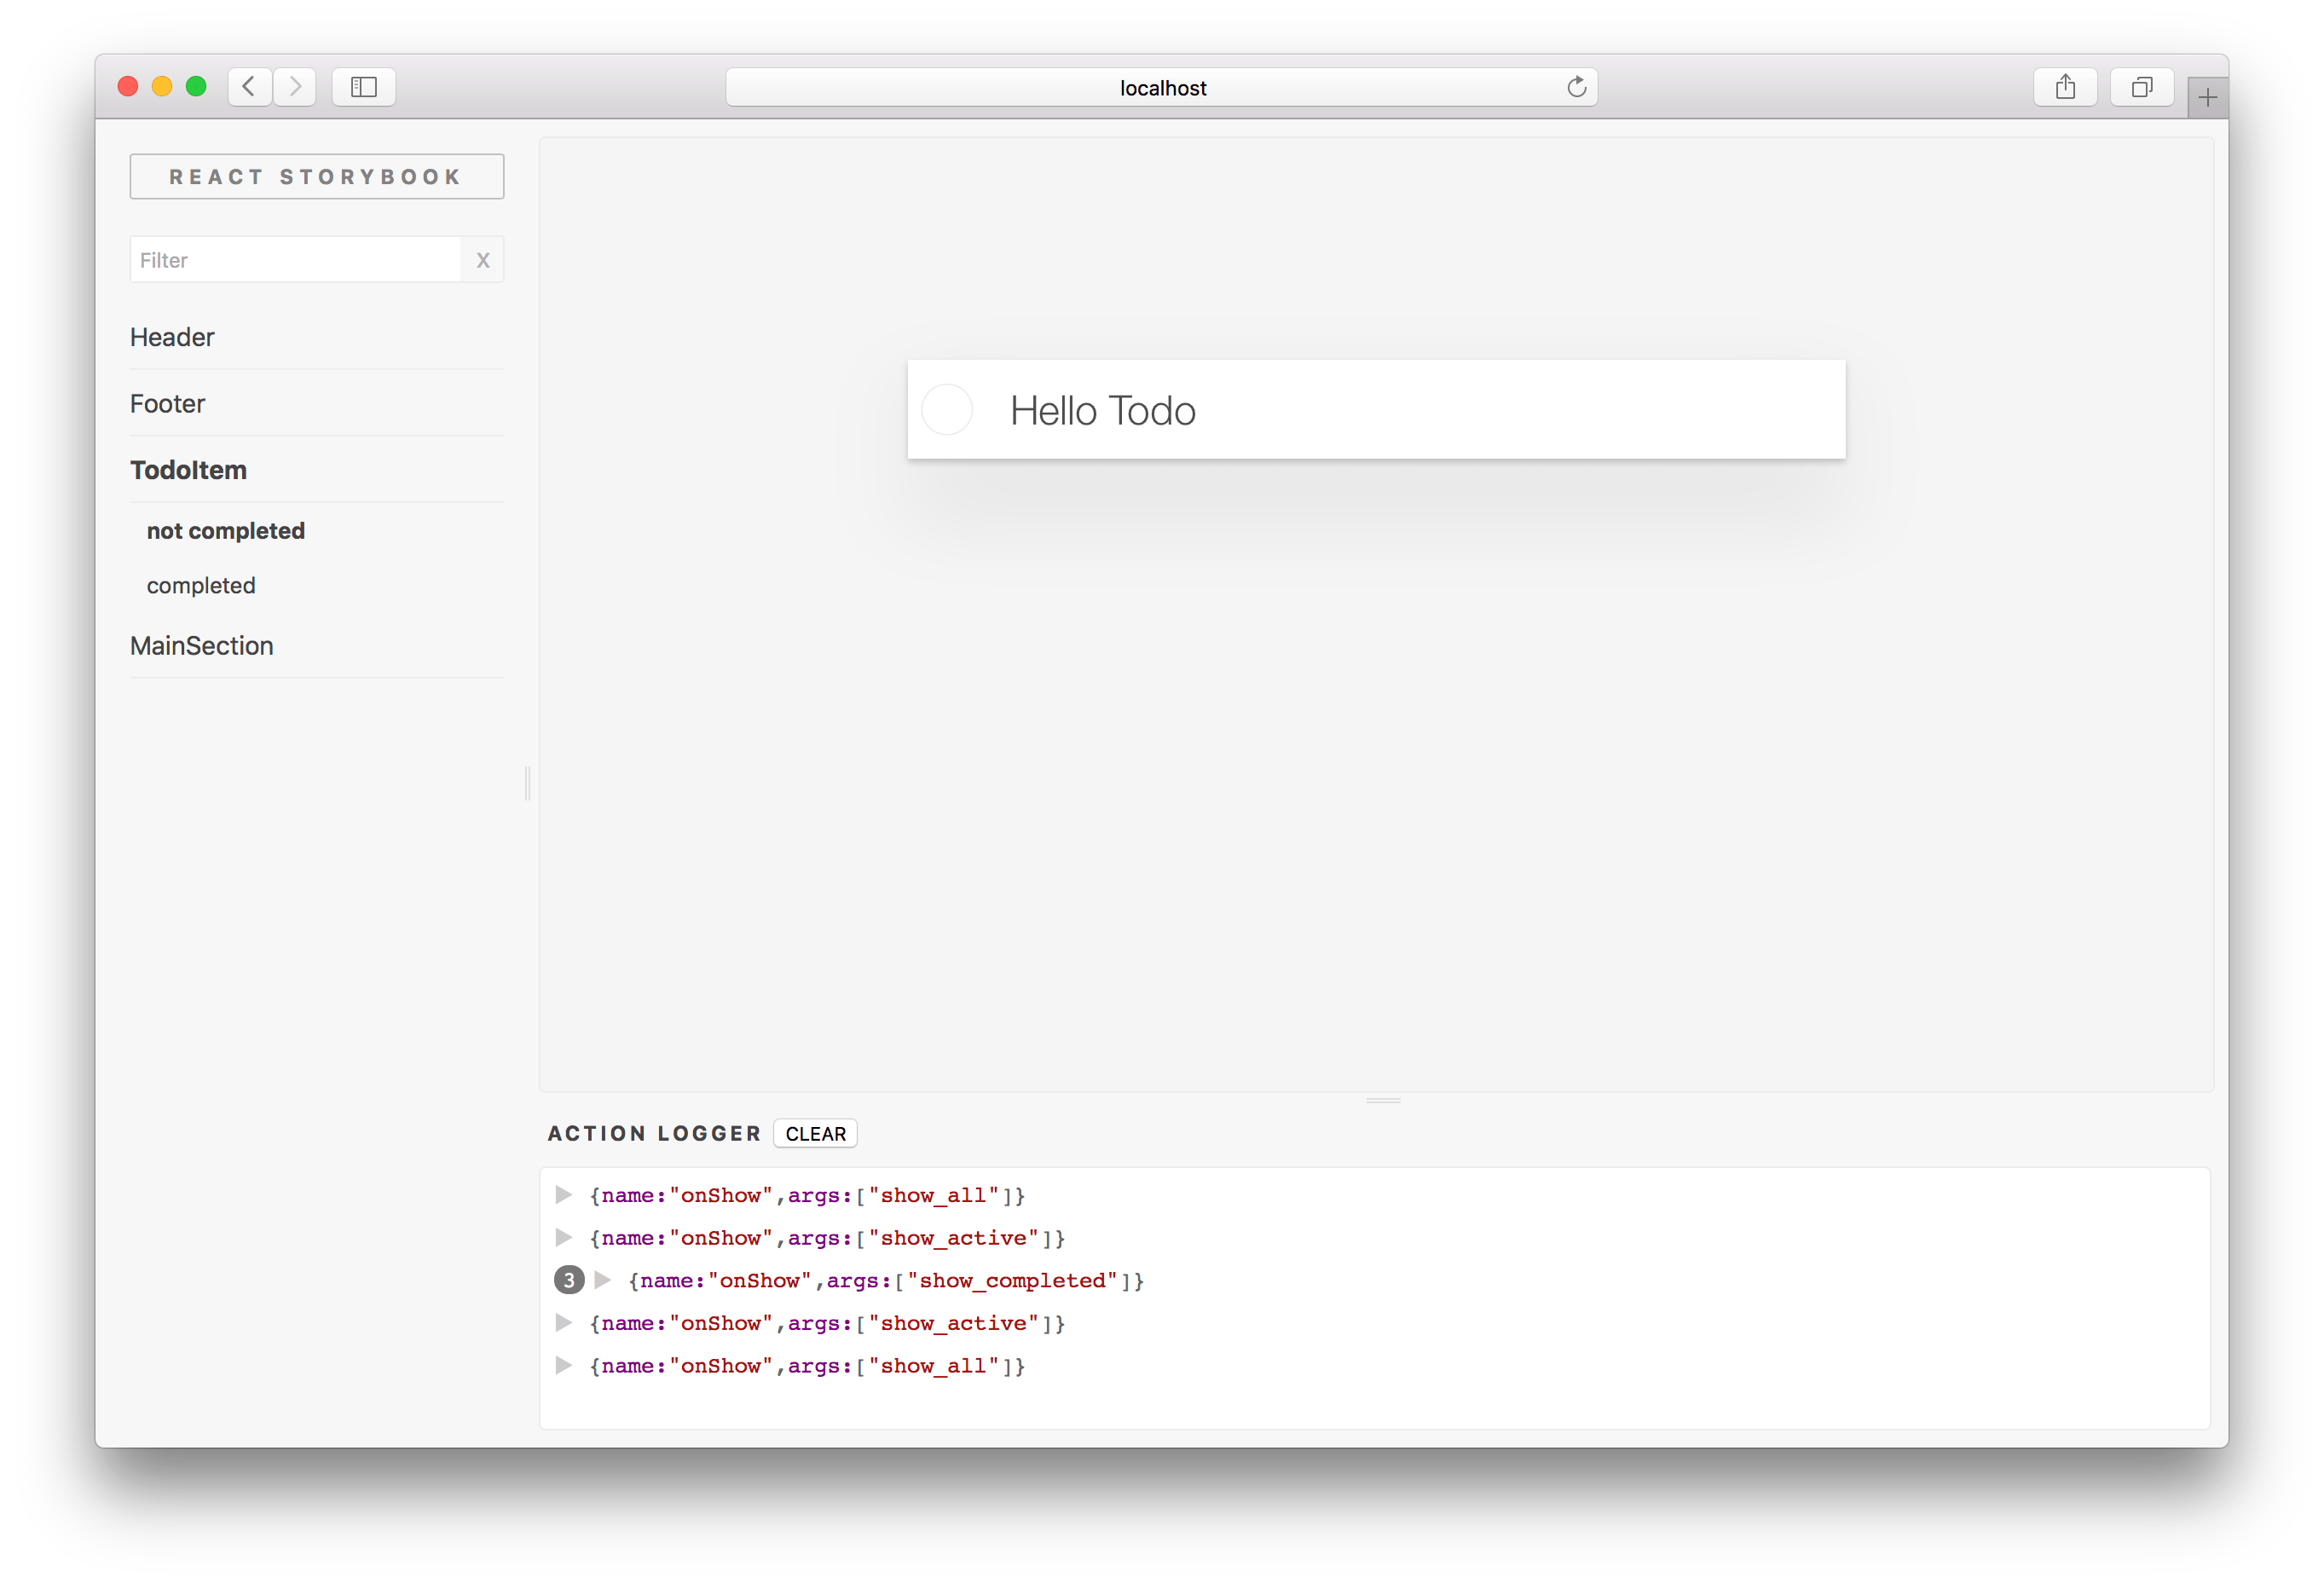Click the share icon in the toolbar

pos(2066,87)
